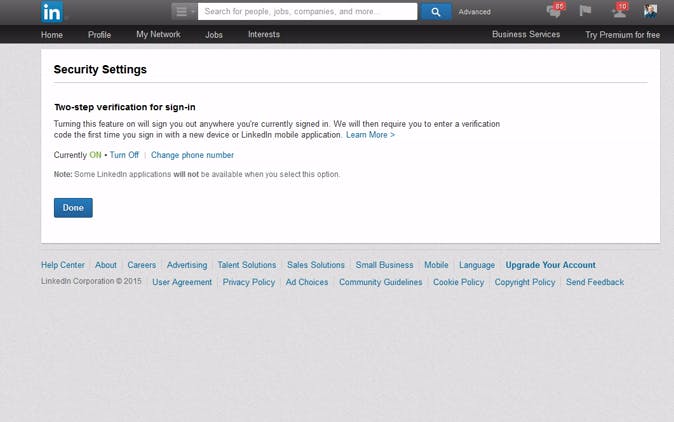Open the Careers footer link
The height and width of the screenshot is (422, 674).
[141, 265]
